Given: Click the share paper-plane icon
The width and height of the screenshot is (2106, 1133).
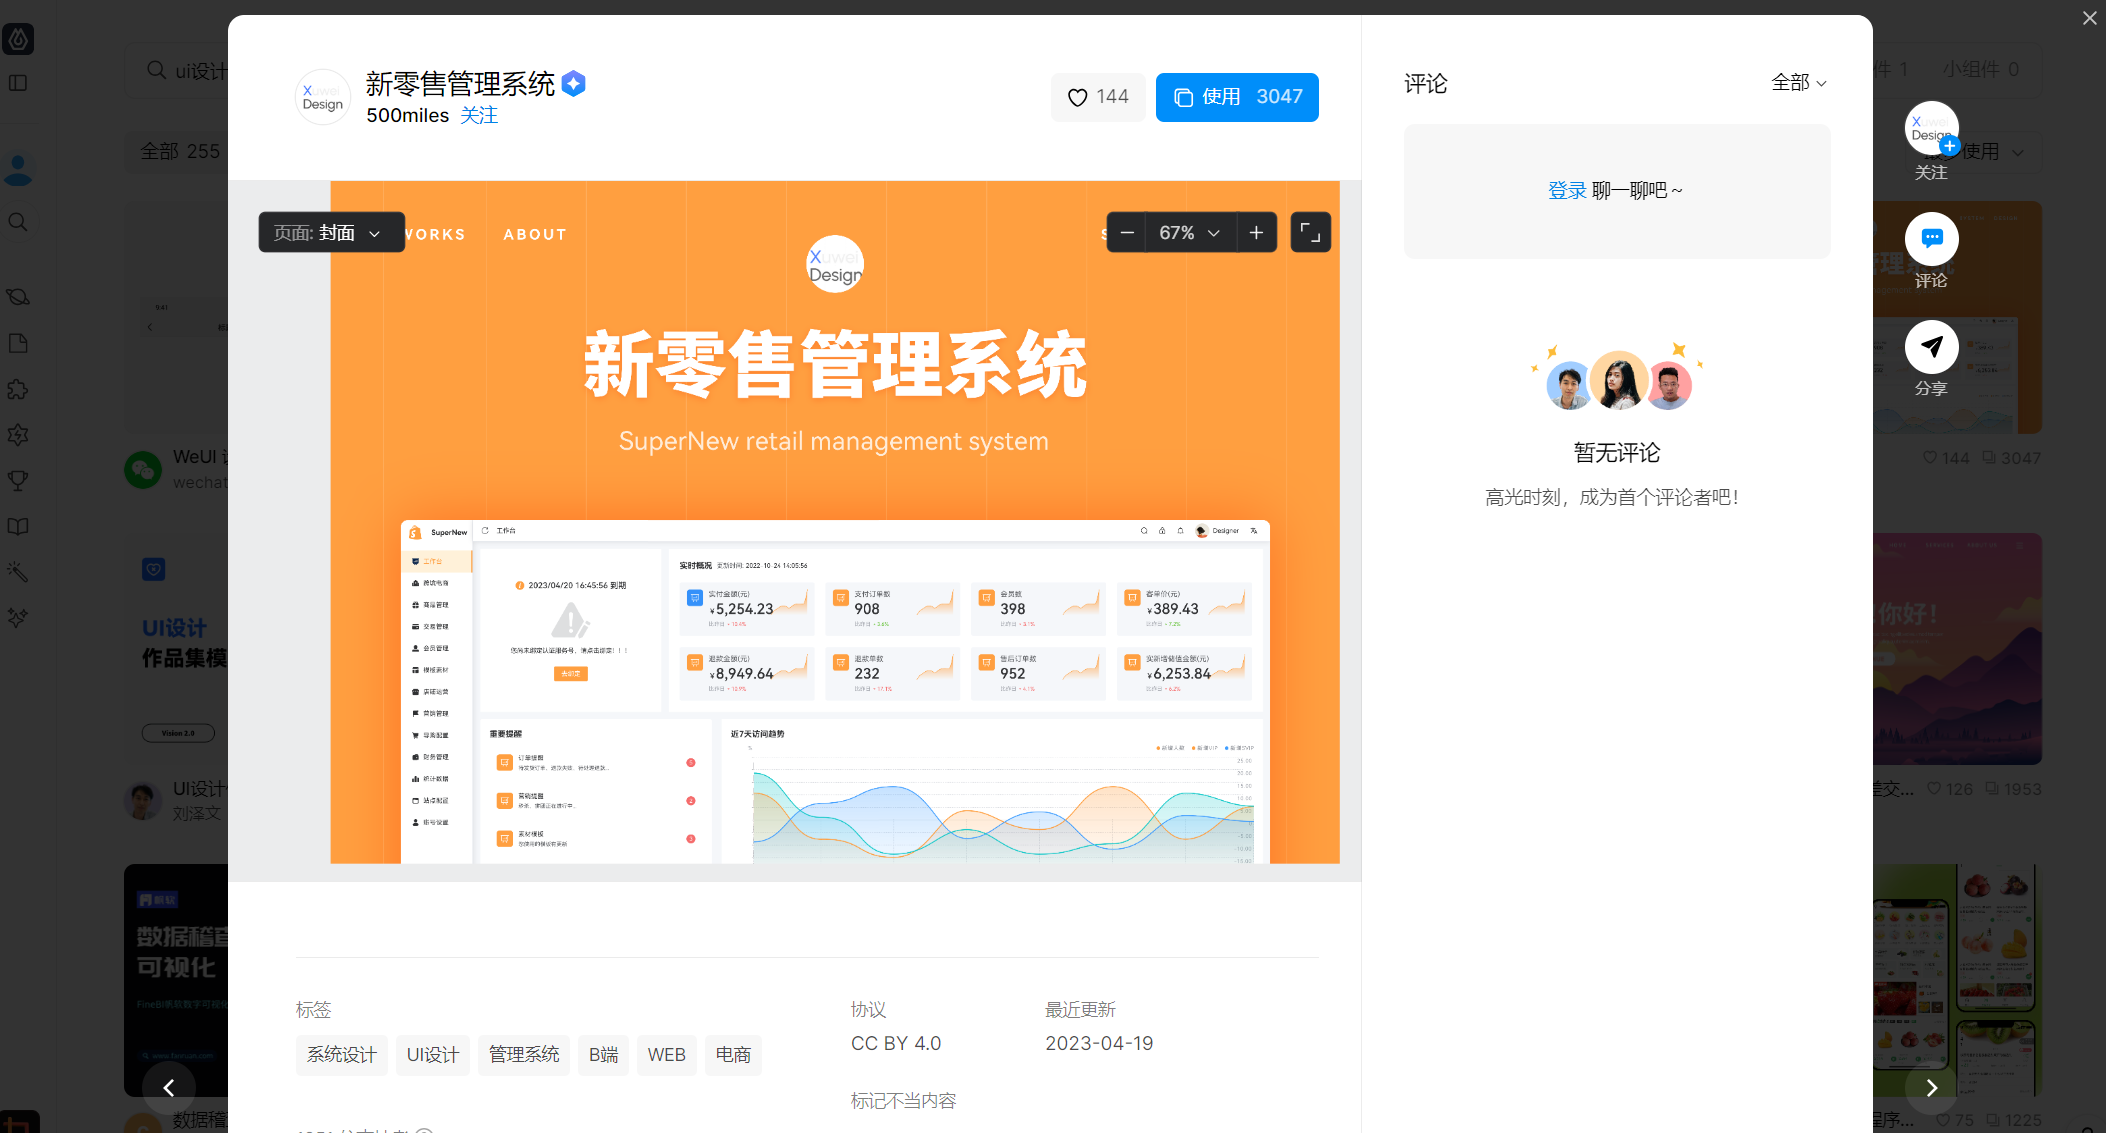Looking at the screenshot, I should tap(1931, 347).
